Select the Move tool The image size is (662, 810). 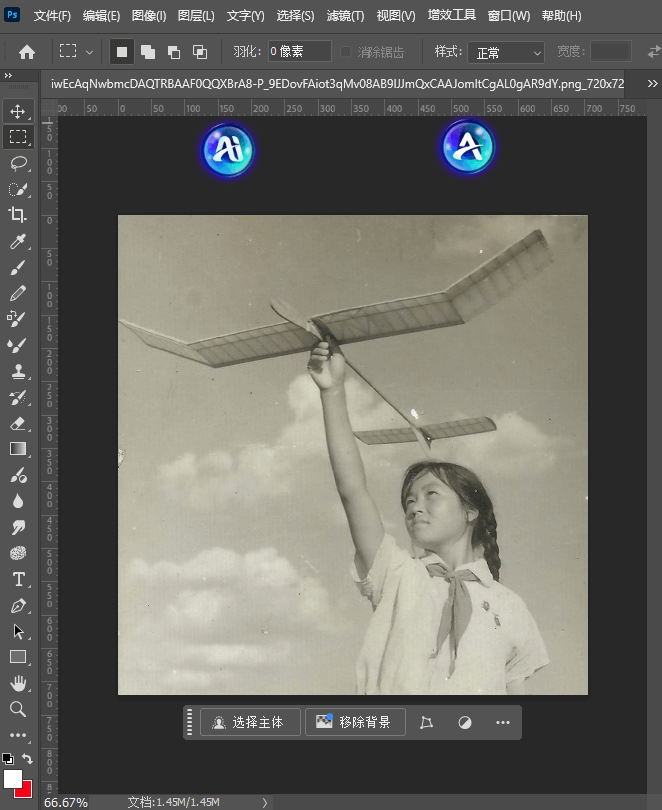tap(18, 111)
